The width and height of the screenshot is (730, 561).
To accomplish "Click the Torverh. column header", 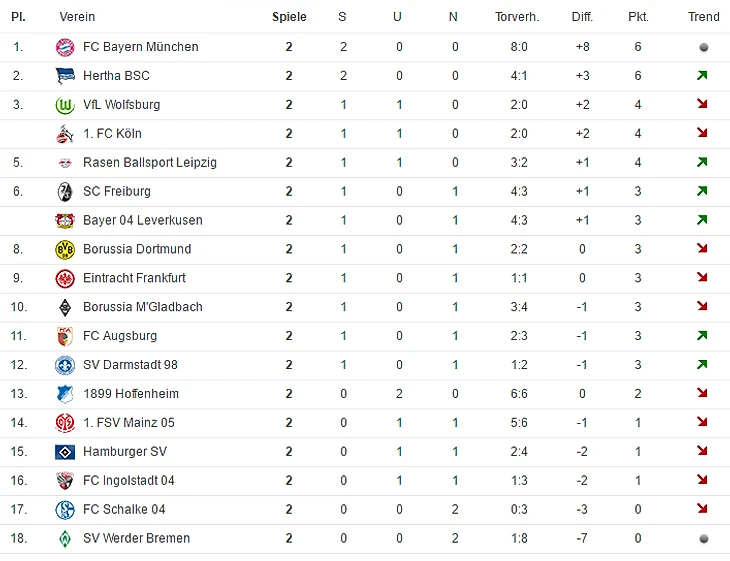I will tap(517, 17).
